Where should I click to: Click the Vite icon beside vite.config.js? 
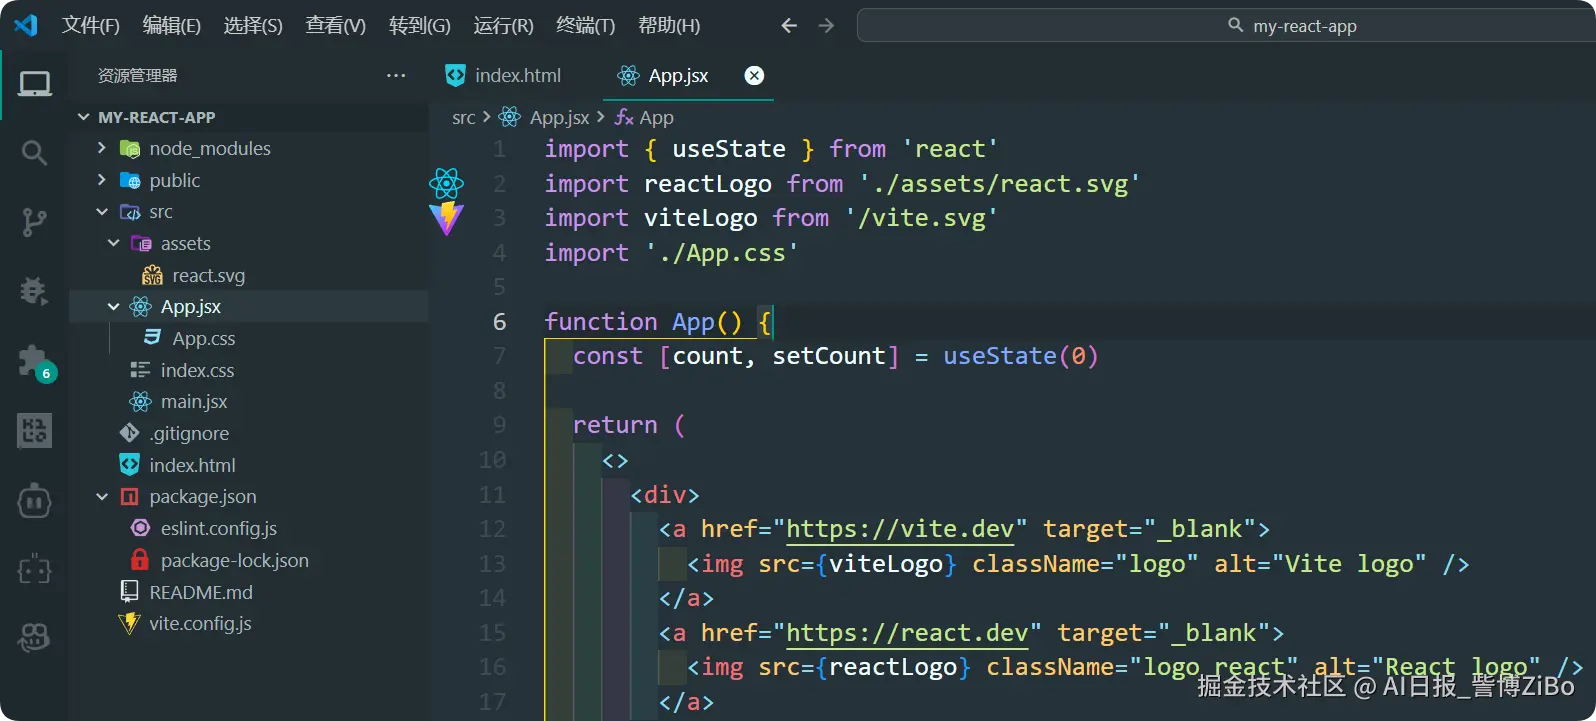(129, 624)
